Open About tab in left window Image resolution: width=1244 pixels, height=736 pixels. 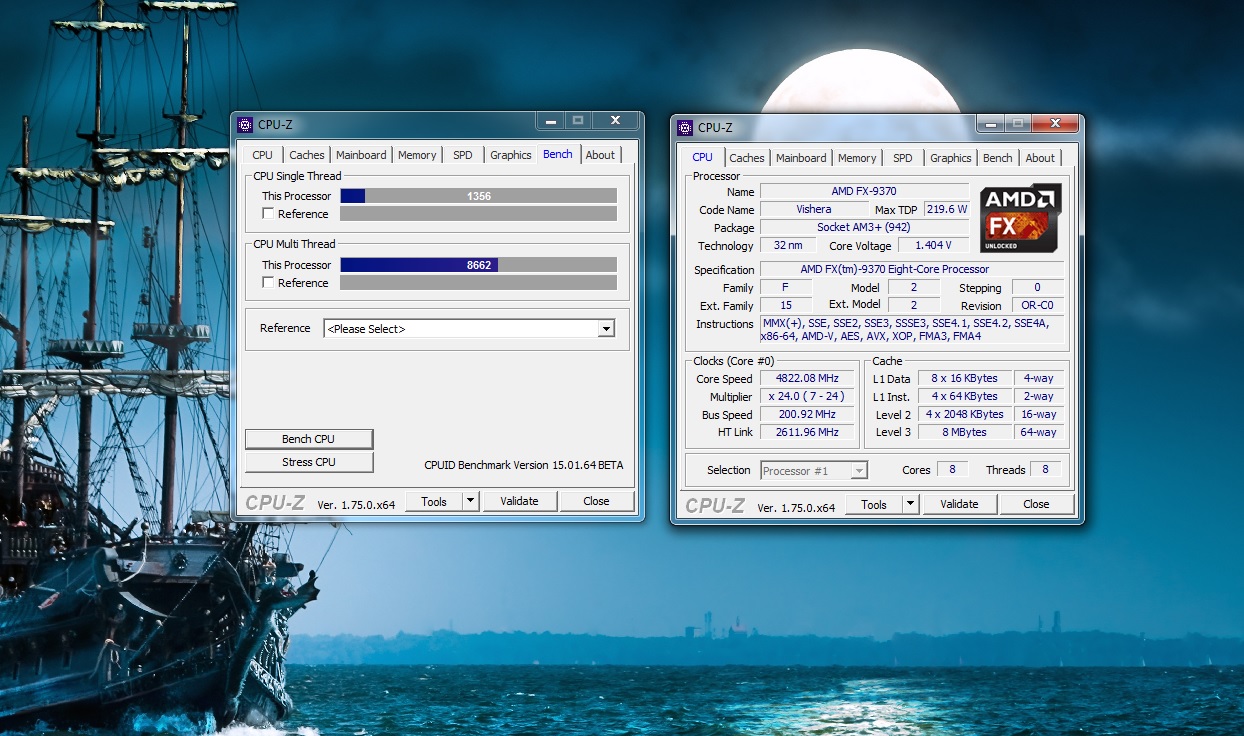[601, 155]
